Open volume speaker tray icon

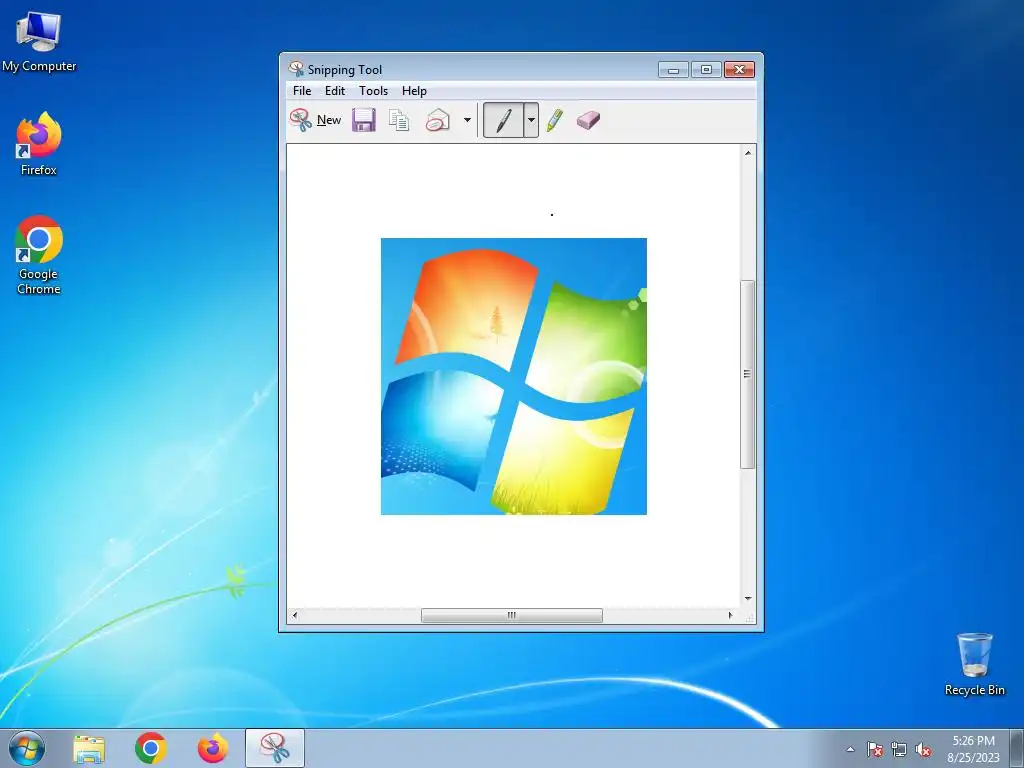pyautogui.click(x=923, y=750)
